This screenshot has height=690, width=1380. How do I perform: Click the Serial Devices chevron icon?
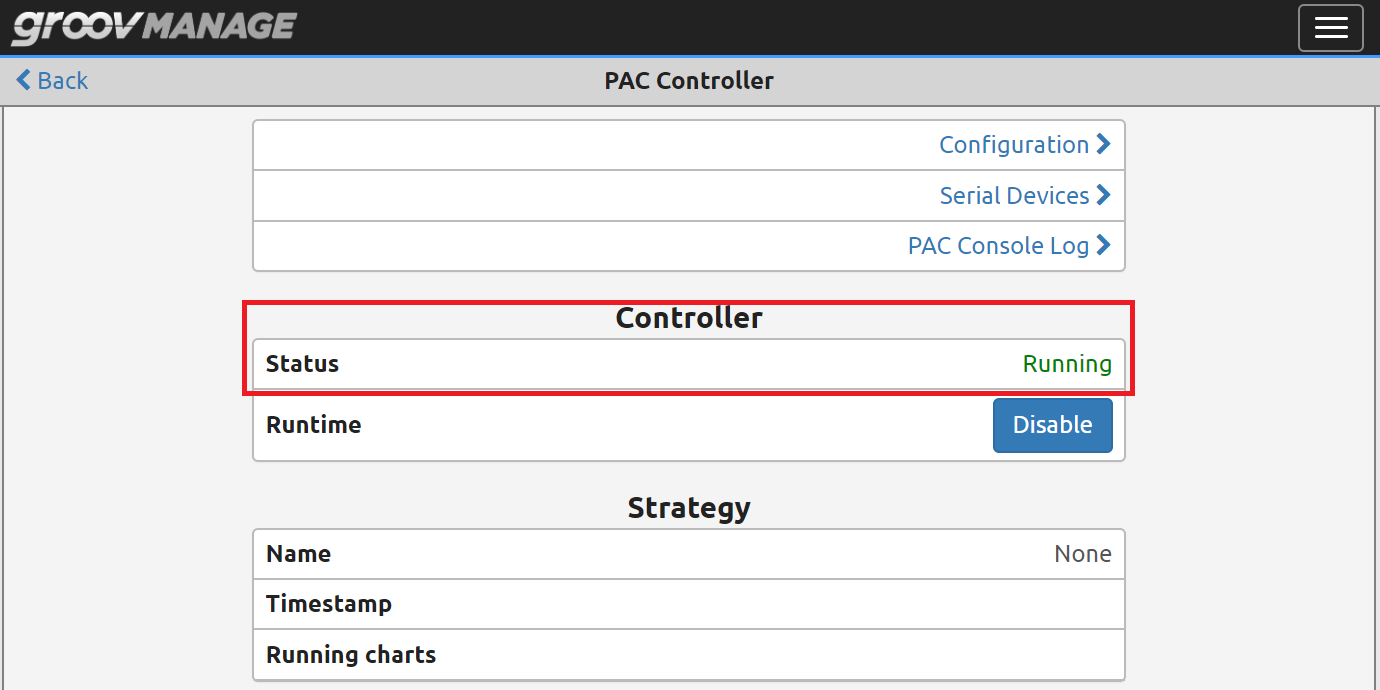point(1104,195)
